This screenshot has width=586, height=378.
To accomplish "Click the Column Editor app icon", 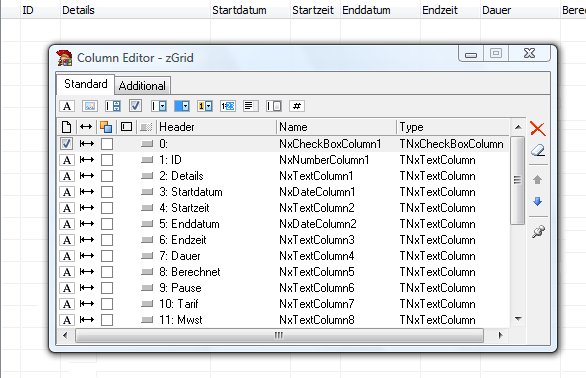I will pyautogui.click(x=64, y=58).
